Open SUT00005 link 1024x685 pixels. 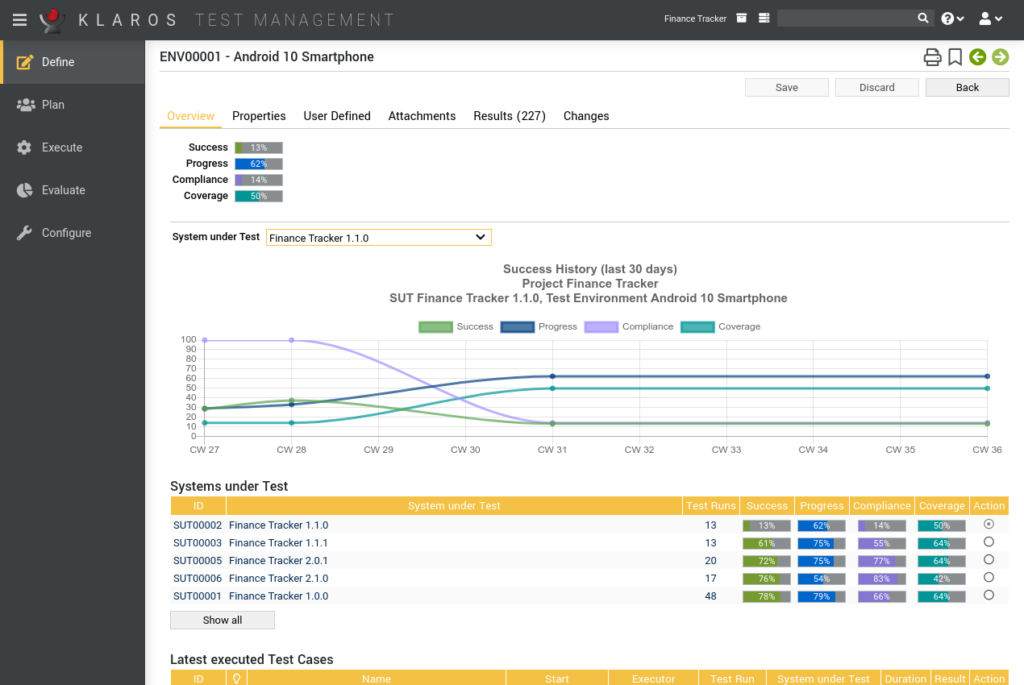click(197, 560)
